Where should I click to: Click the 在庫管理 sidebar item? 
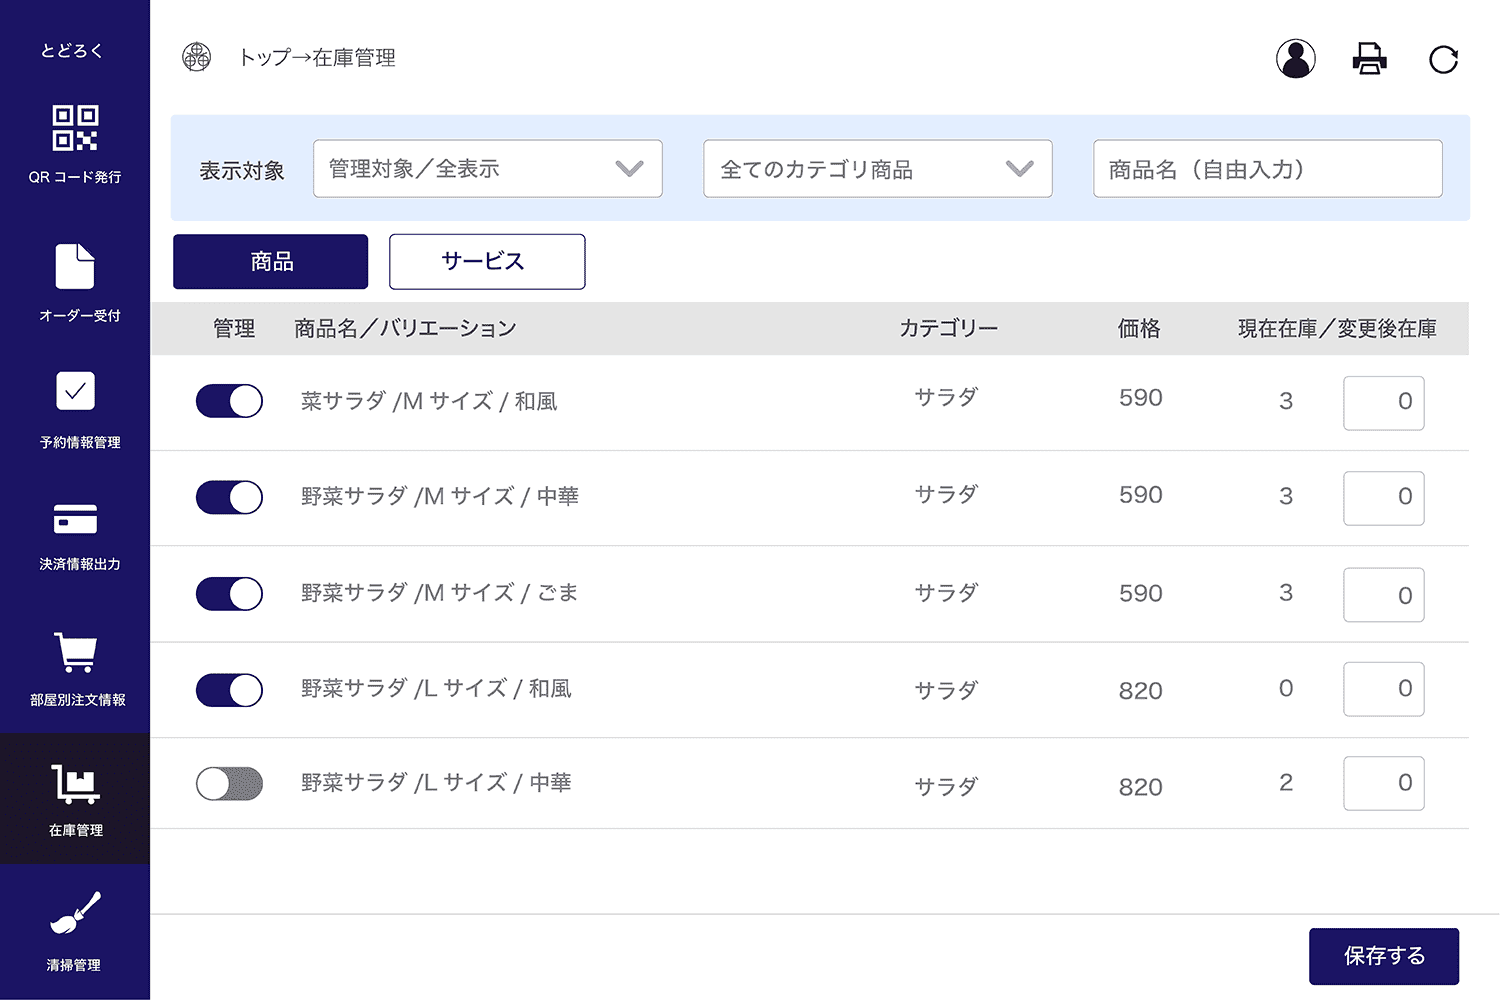75,798
